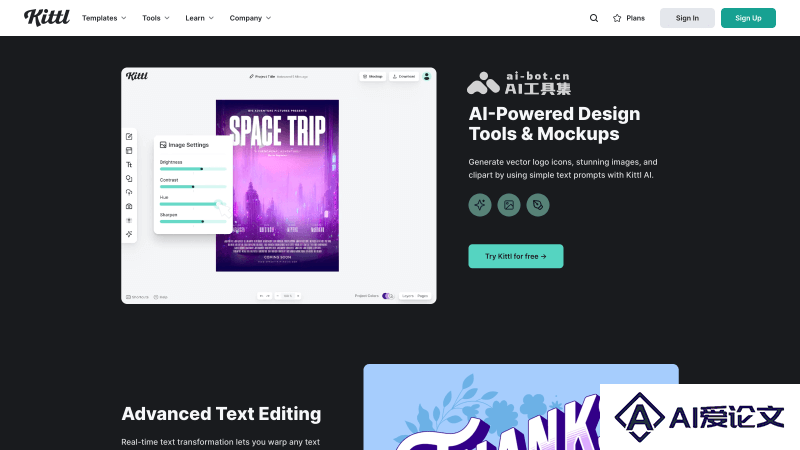Screen dimensions: 800x450
Task: Switch to the Pages tab in editor preview
Action: [423, 296]
